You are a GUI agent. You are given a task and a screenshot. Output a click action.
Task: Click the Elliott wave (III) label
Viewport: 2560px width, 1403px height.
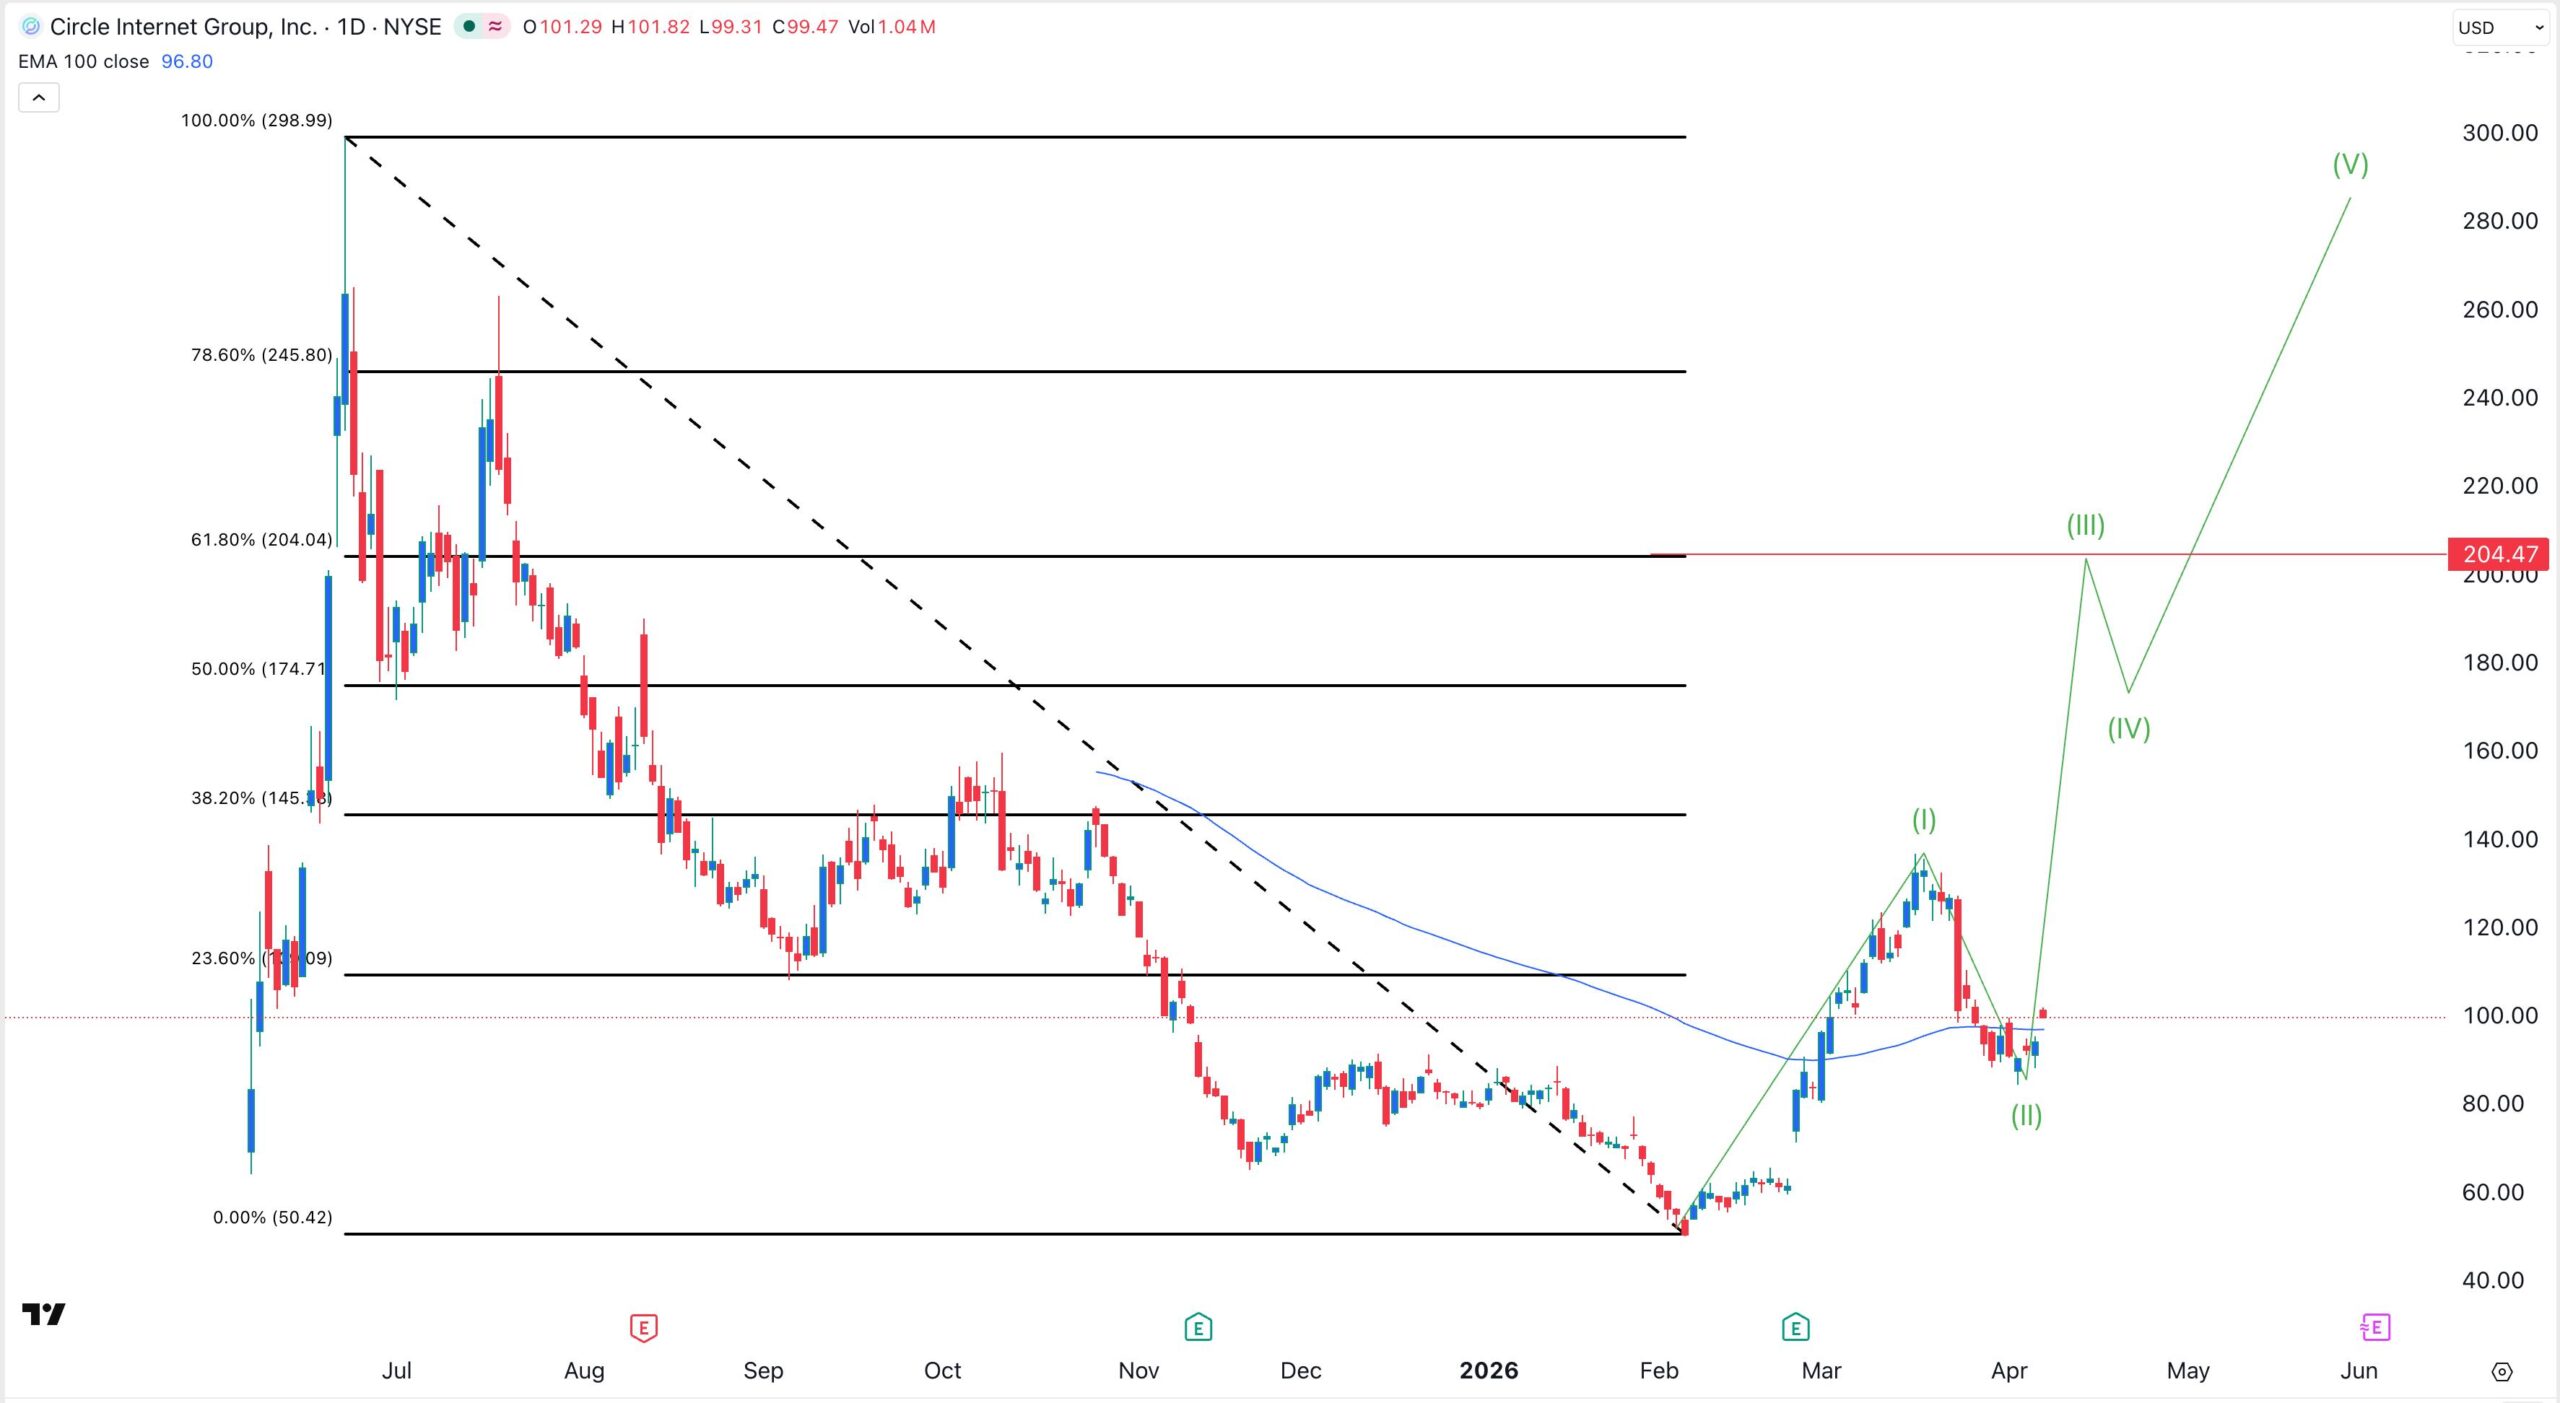tap(2086, 525)
